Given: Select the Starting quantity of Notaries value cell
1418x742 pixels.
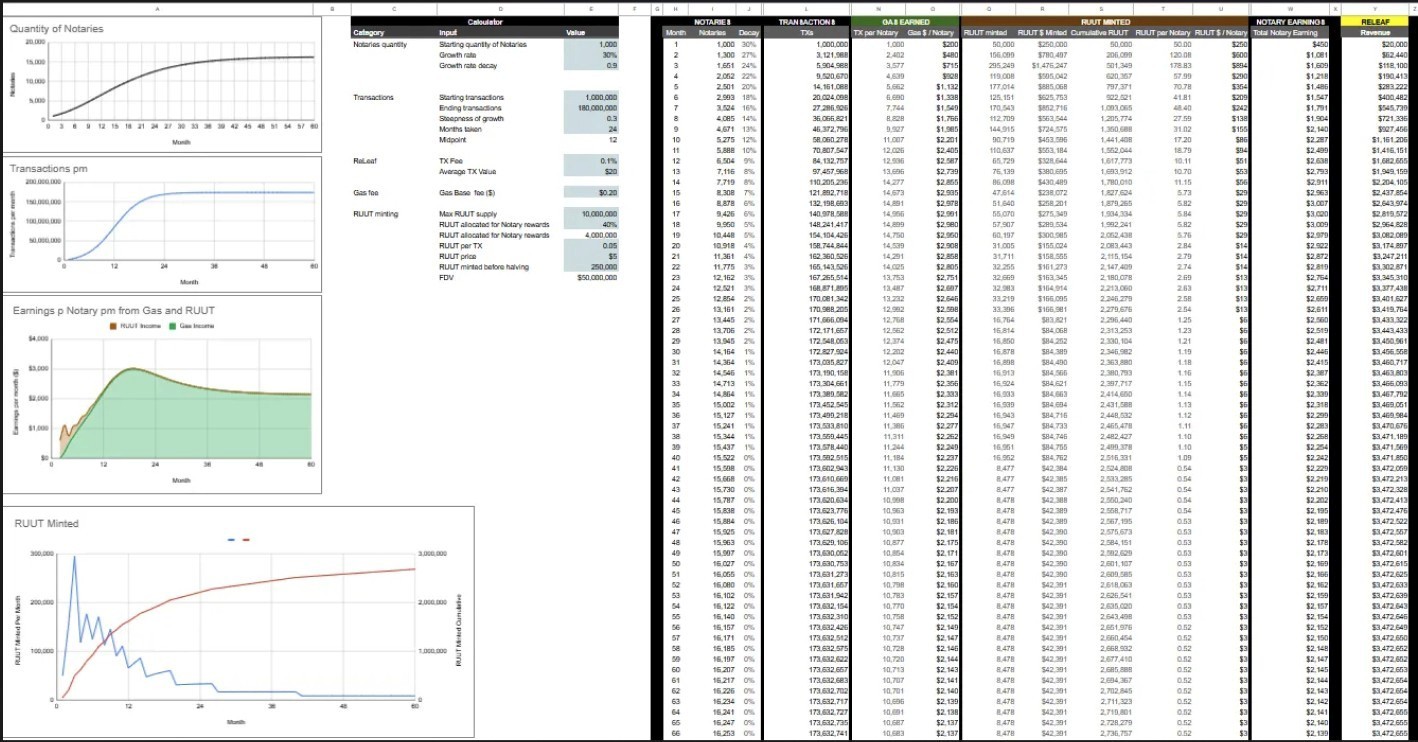Looking at the screenshot, I should pos(591,45).
